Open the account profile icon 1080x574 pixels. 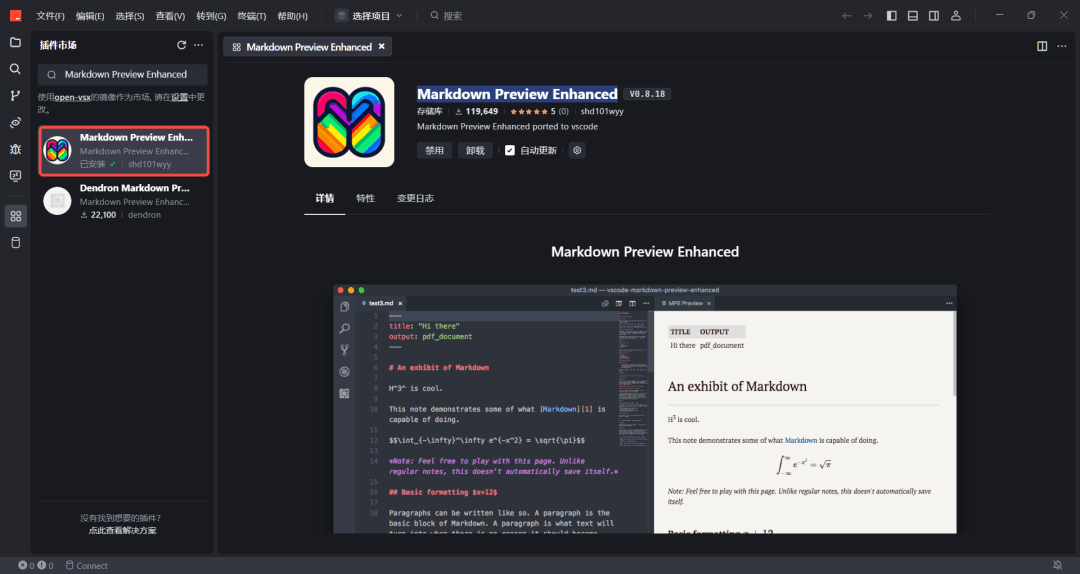pyautogui.click(x=956, y=16)
